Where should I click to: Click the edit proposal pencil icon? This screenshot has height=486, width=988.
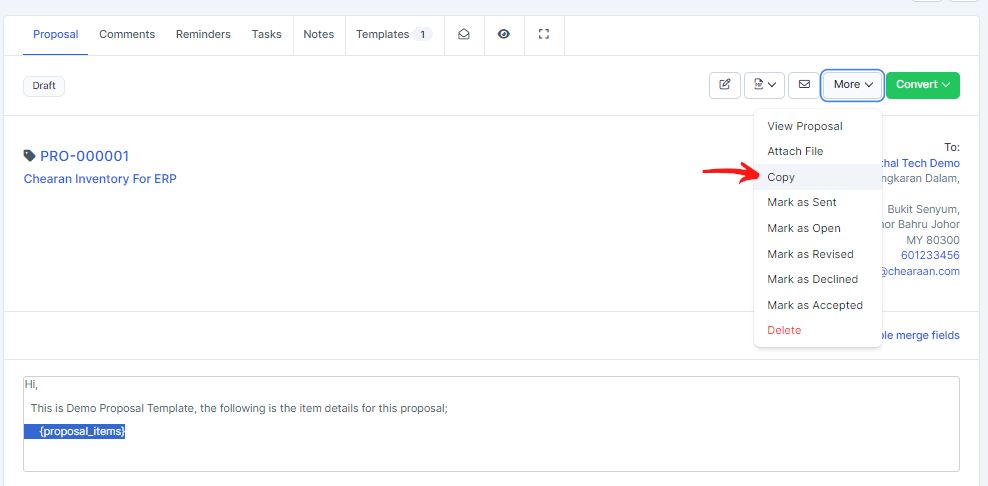[x=725, y=85]
